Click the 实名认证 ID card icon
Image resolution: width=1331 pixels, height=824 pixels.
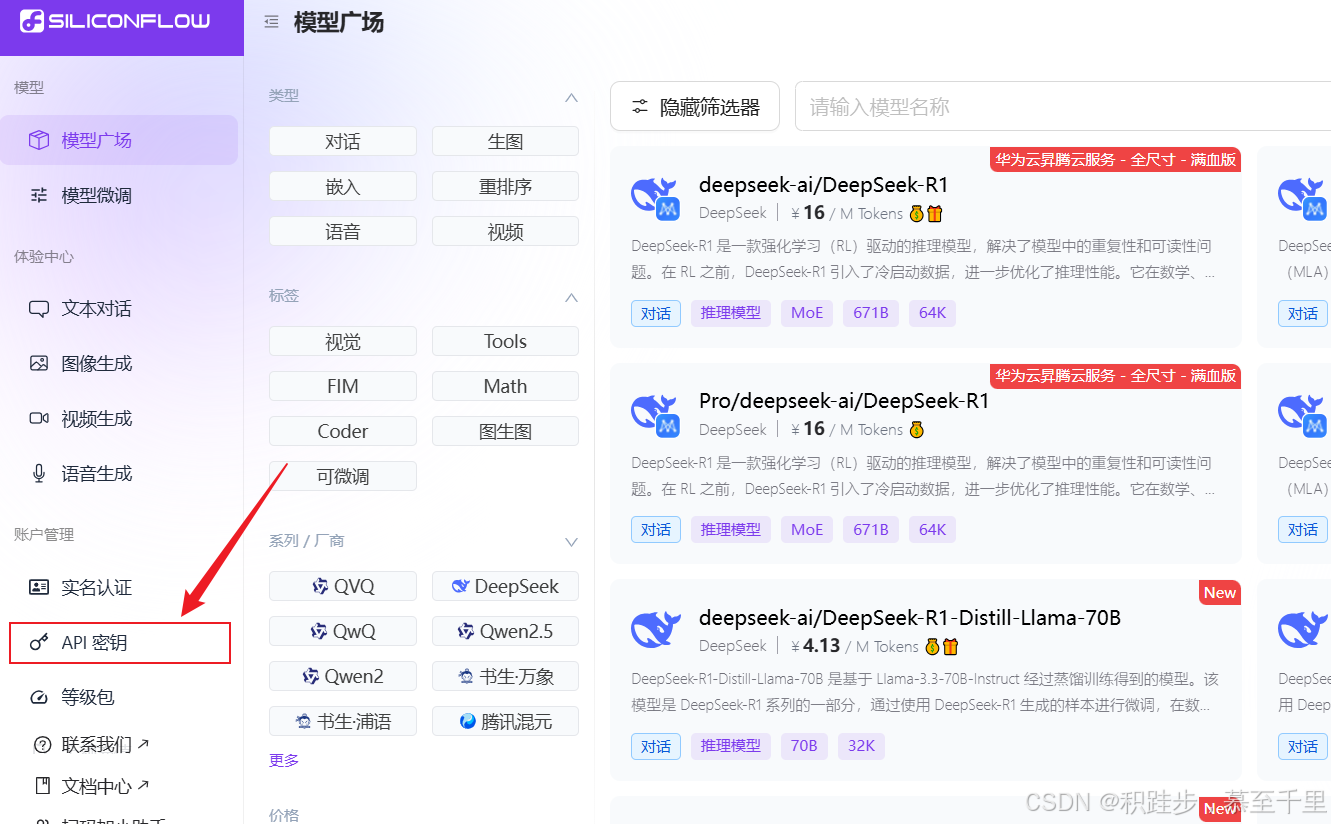39,587
